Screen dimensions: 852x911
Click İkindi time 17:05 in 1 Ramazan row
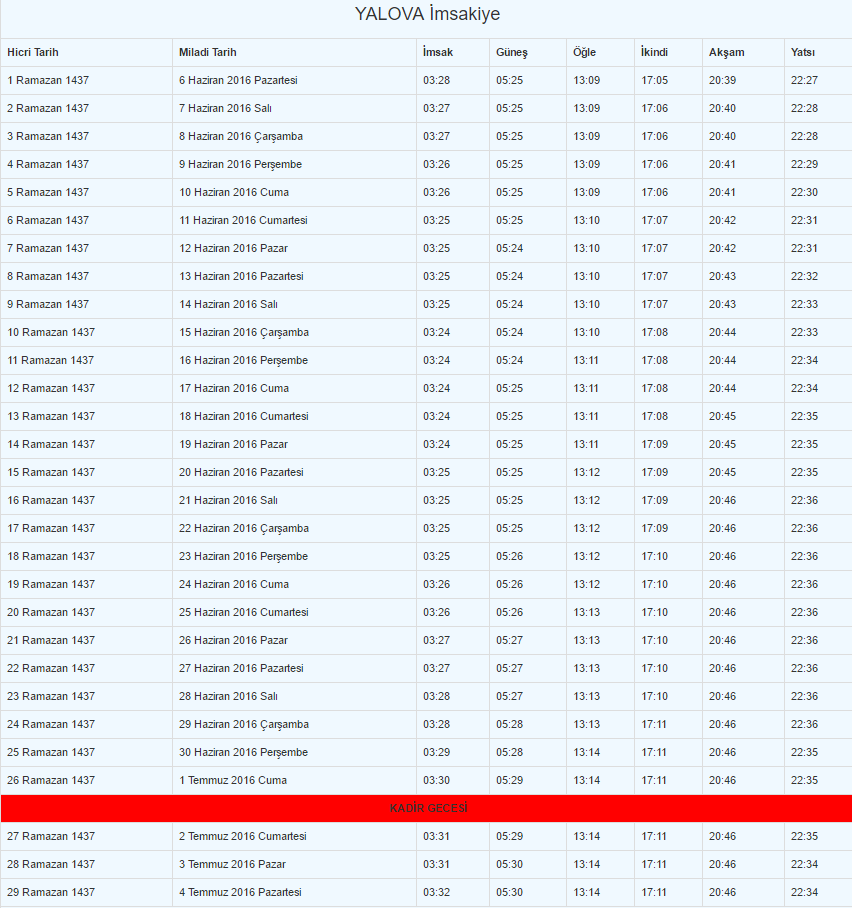(x=654, y=80)
